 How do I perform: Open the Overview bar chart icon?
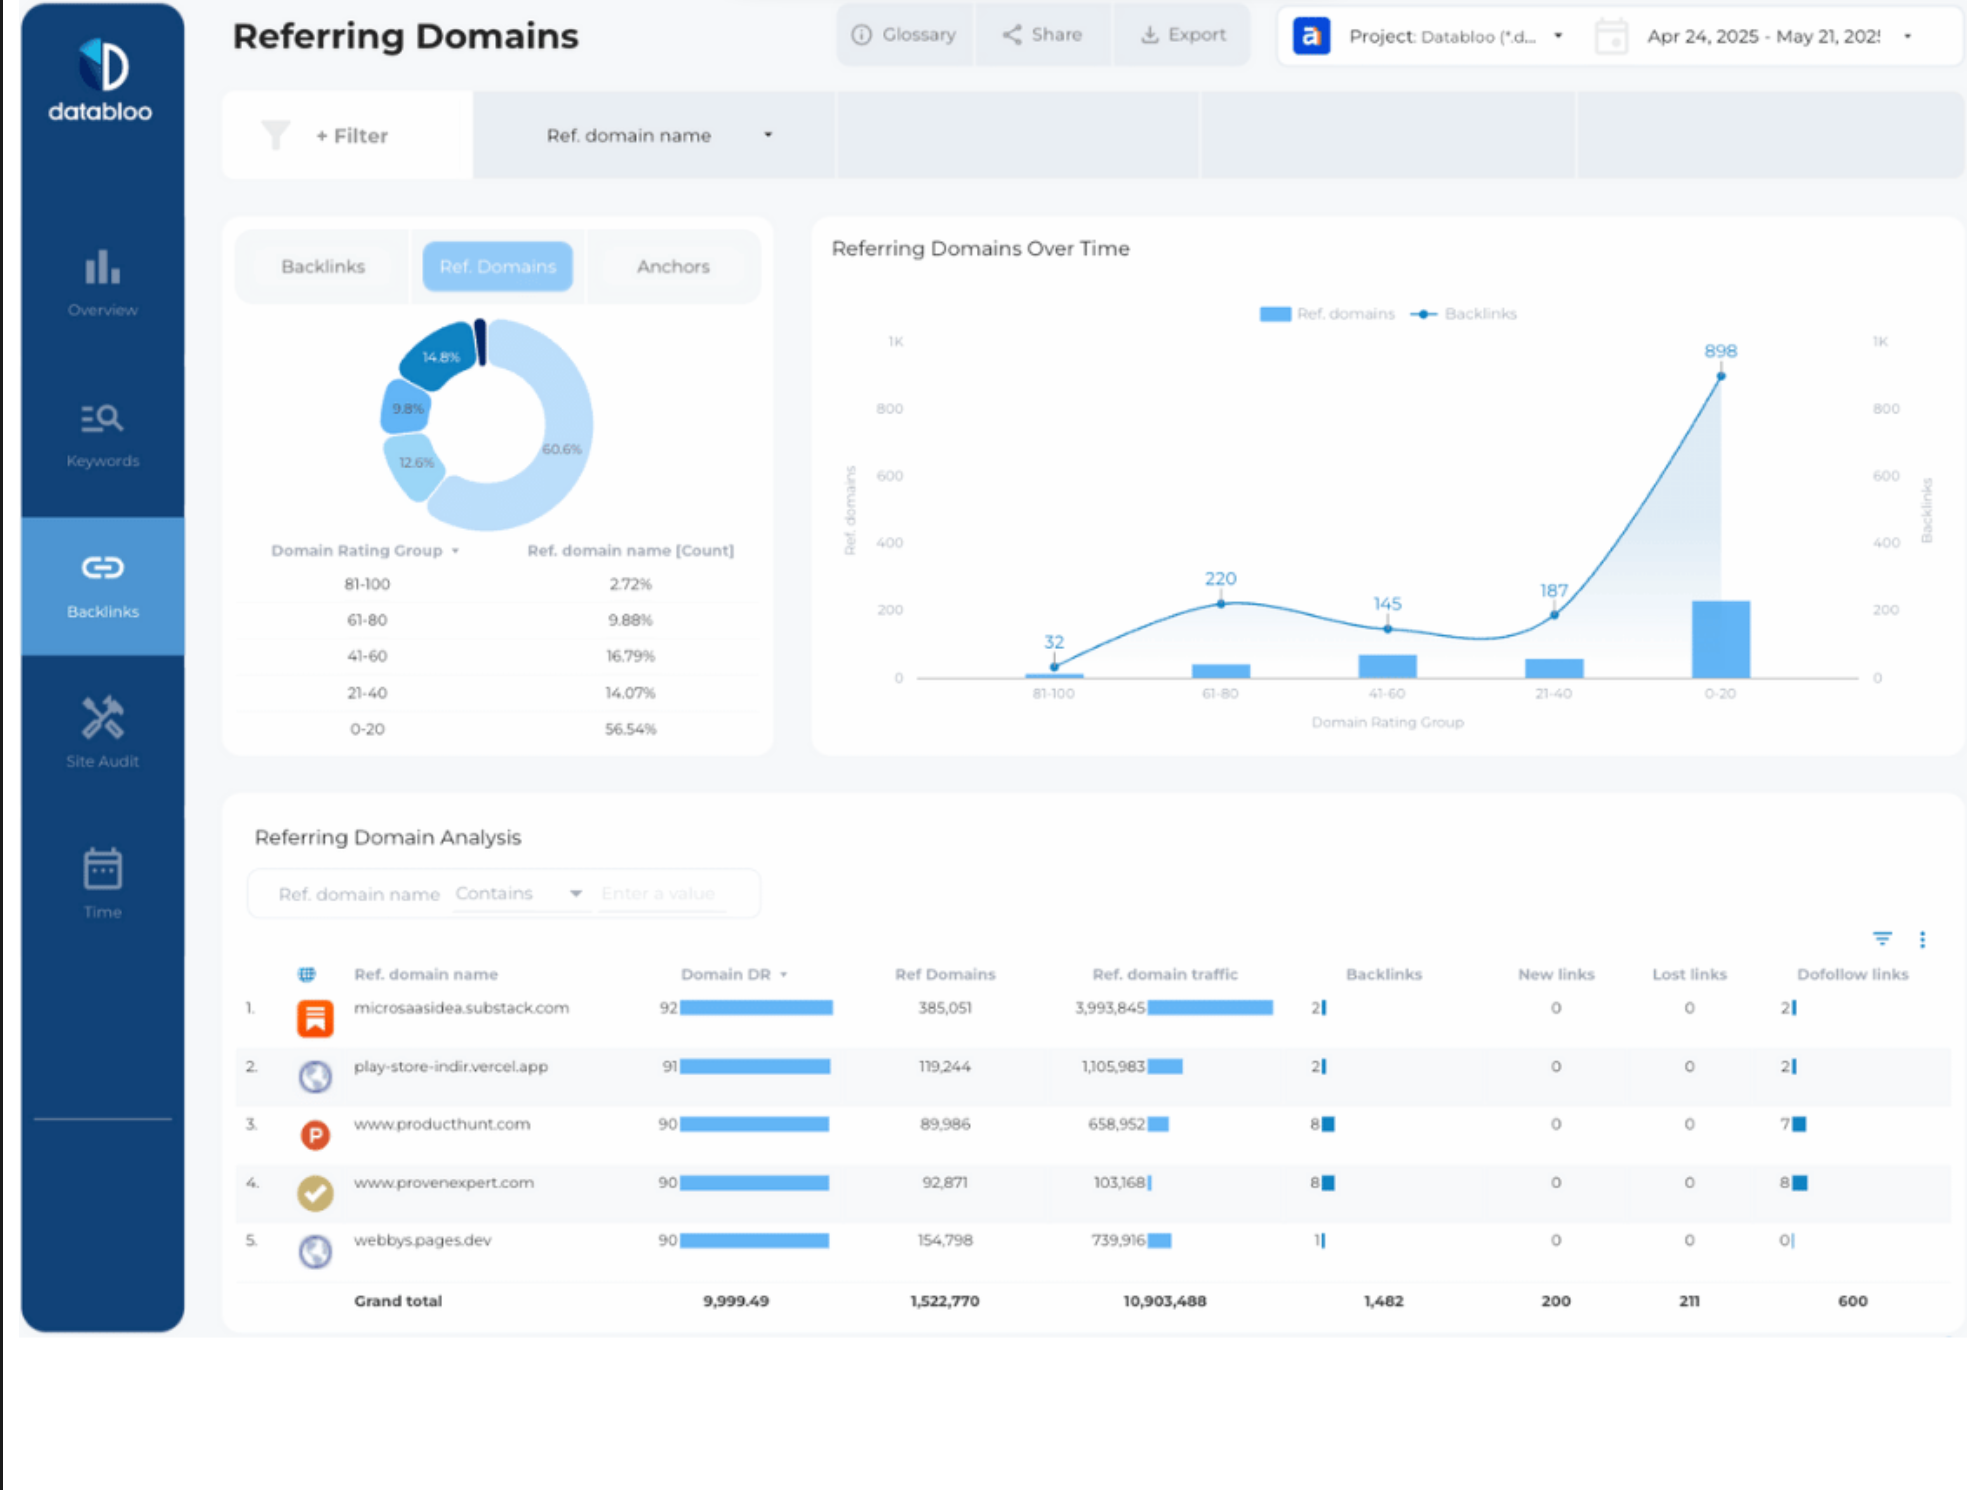pos(102,268)
